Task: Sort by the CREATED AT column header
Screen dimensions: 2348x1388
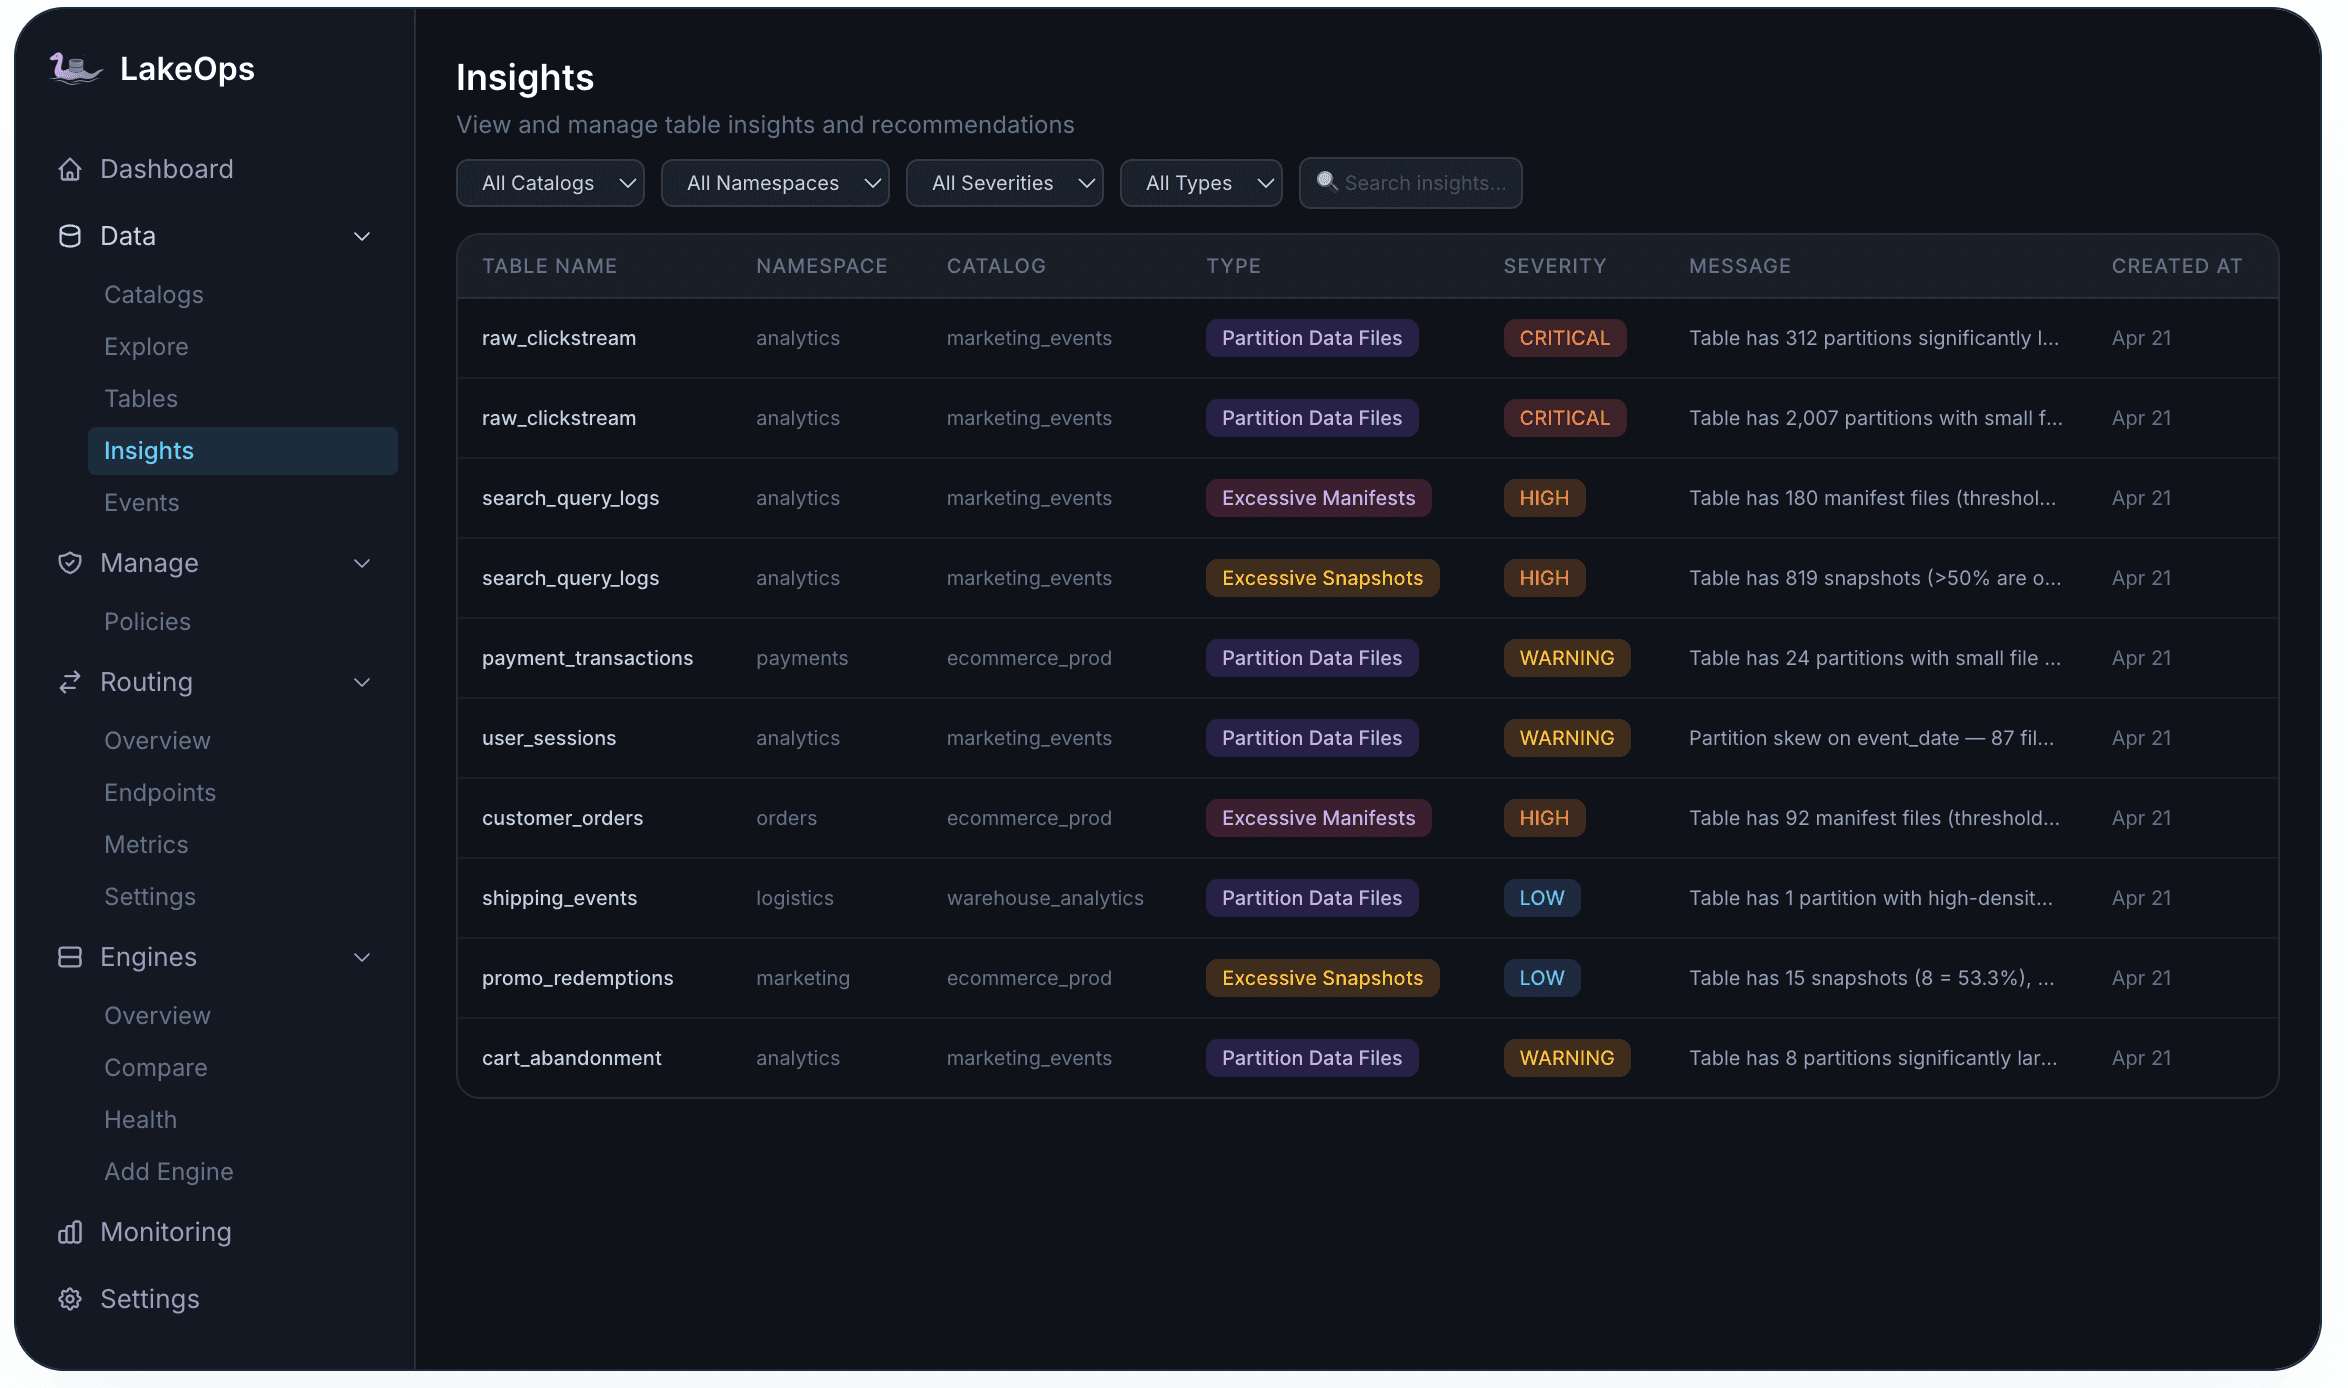Action: (2177, 266)
